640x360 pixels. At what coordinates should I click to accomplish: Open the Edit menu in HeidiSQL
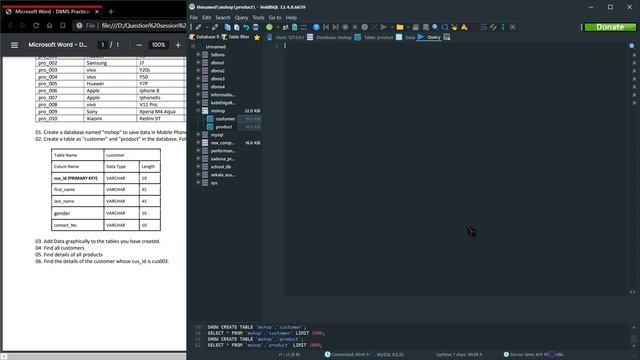[x=207, y=18]
